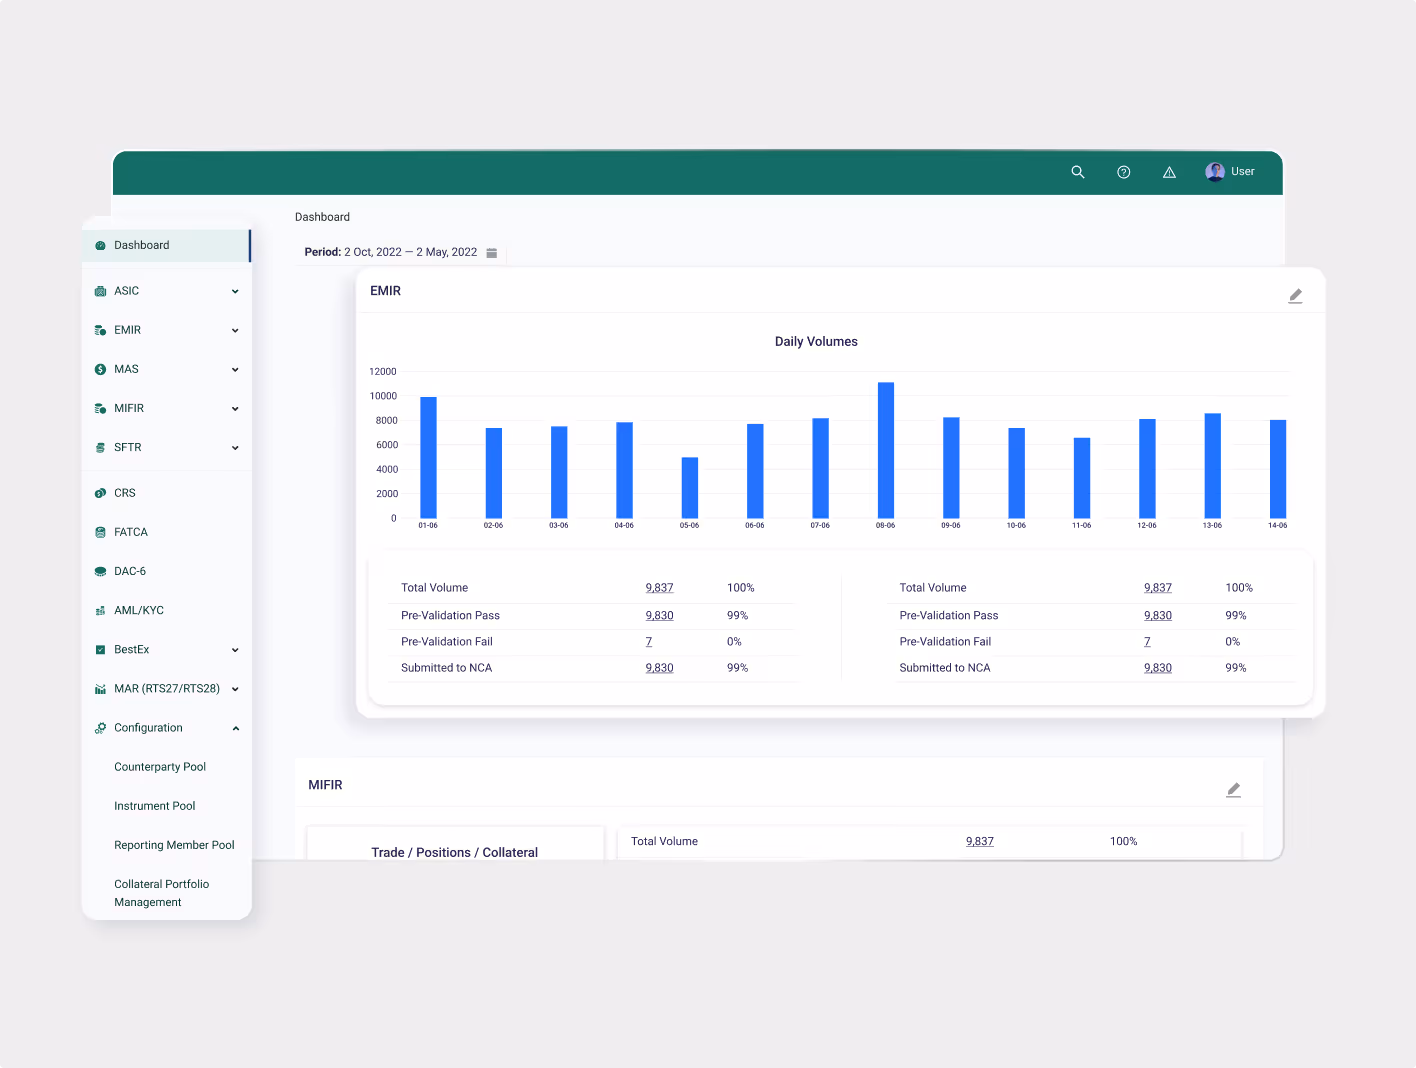Click the EMIR sidebar icon
Image resolution: width=1416 pixels, height=1068 pixels.
point(100,330)
